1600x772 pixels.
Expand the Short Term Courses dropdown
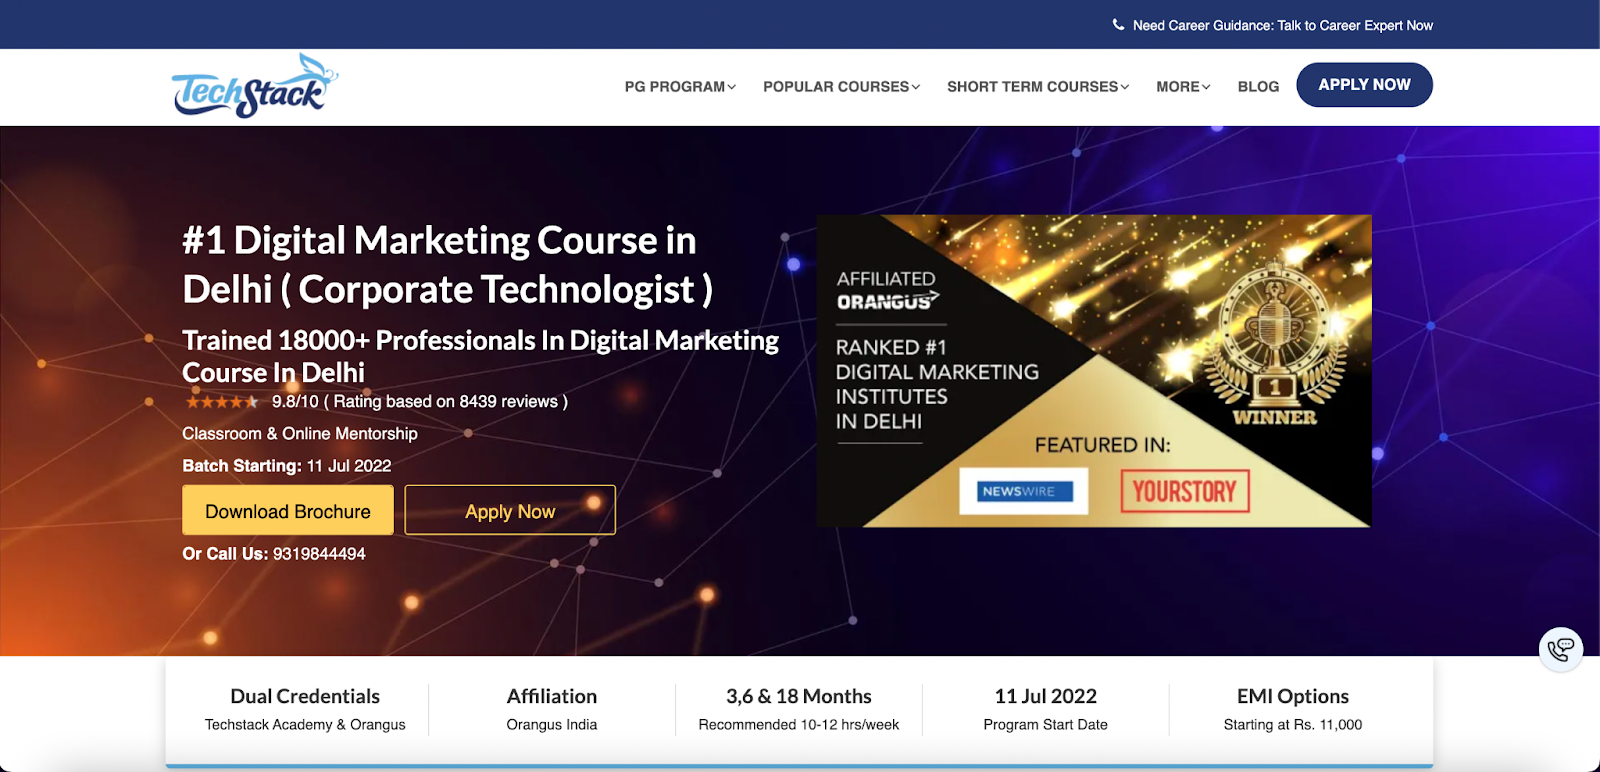pyautogui.click(x=1038, y=87)
